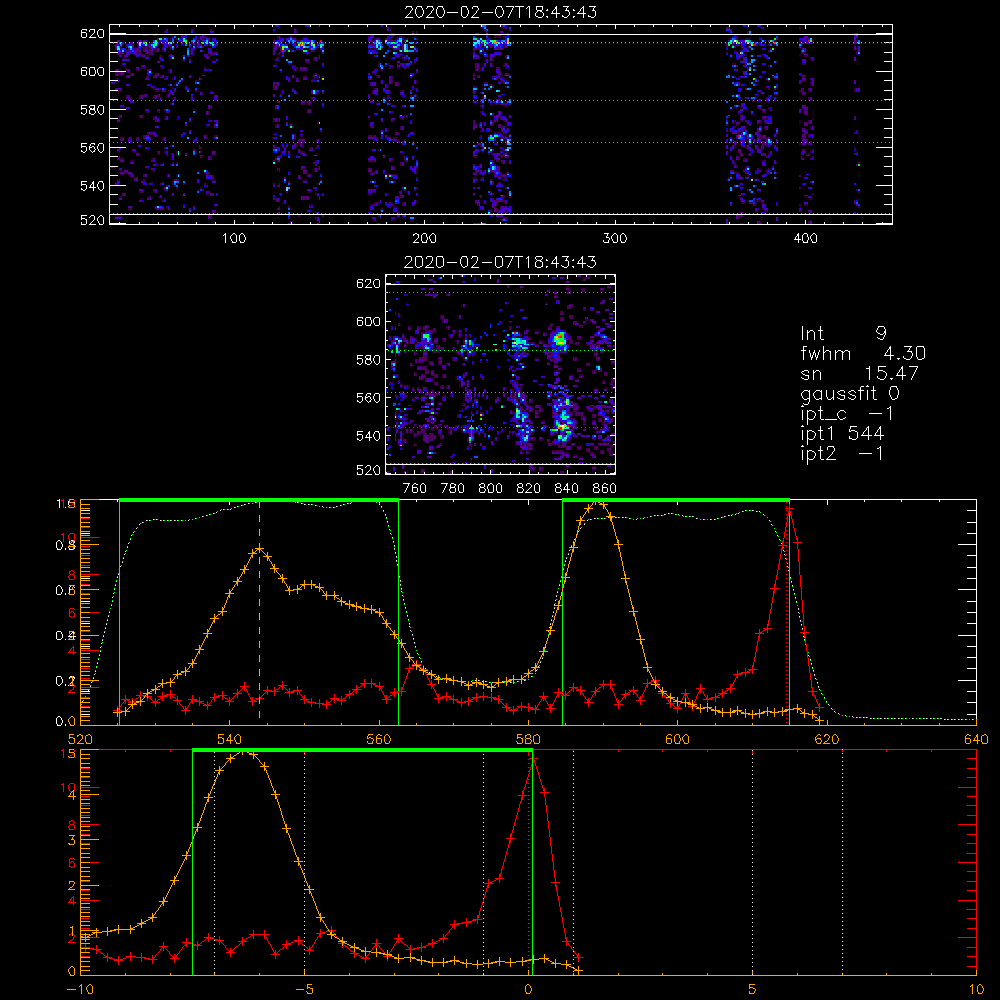This screenshot has width=1000, height=1000.
Task: Click data column near x=235 in top spectrogram
Action: tap(491, 124)
